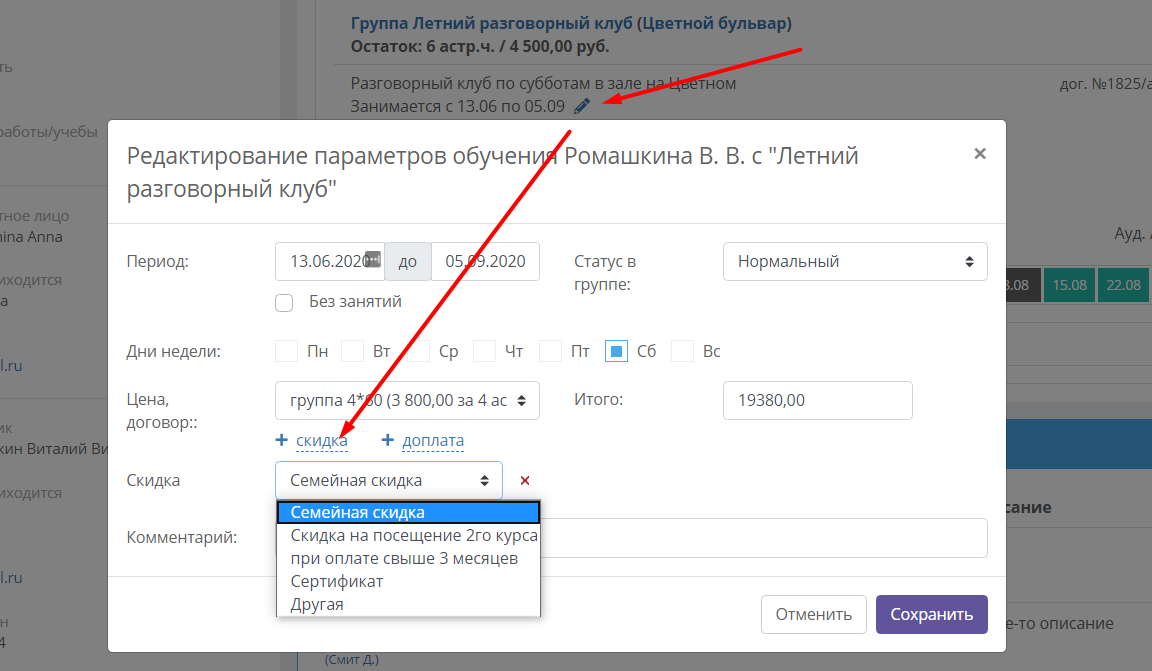Viewport: 1152px width, 671px height.
Task: Check the Чт weekday box
Action: [484, 351]
